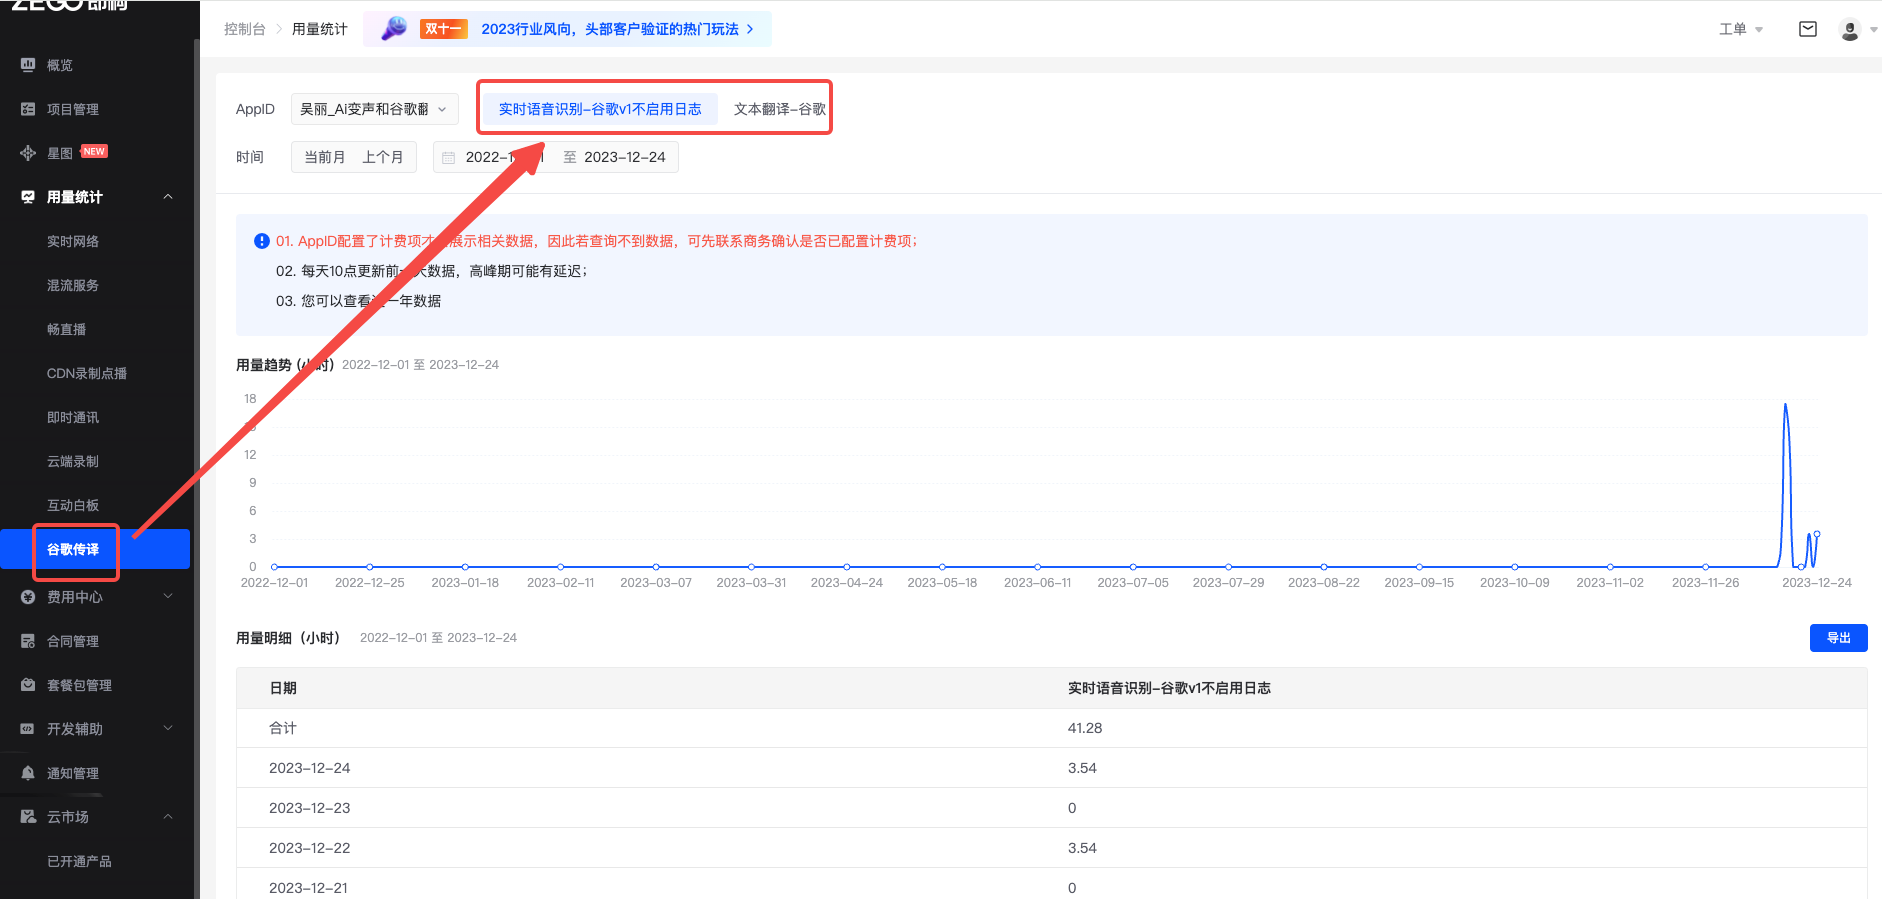The width and height of the screenshot is (1882, 899).
Task: Select 谷歌传译 in the sidebar
Action: (x=95, y=549)
